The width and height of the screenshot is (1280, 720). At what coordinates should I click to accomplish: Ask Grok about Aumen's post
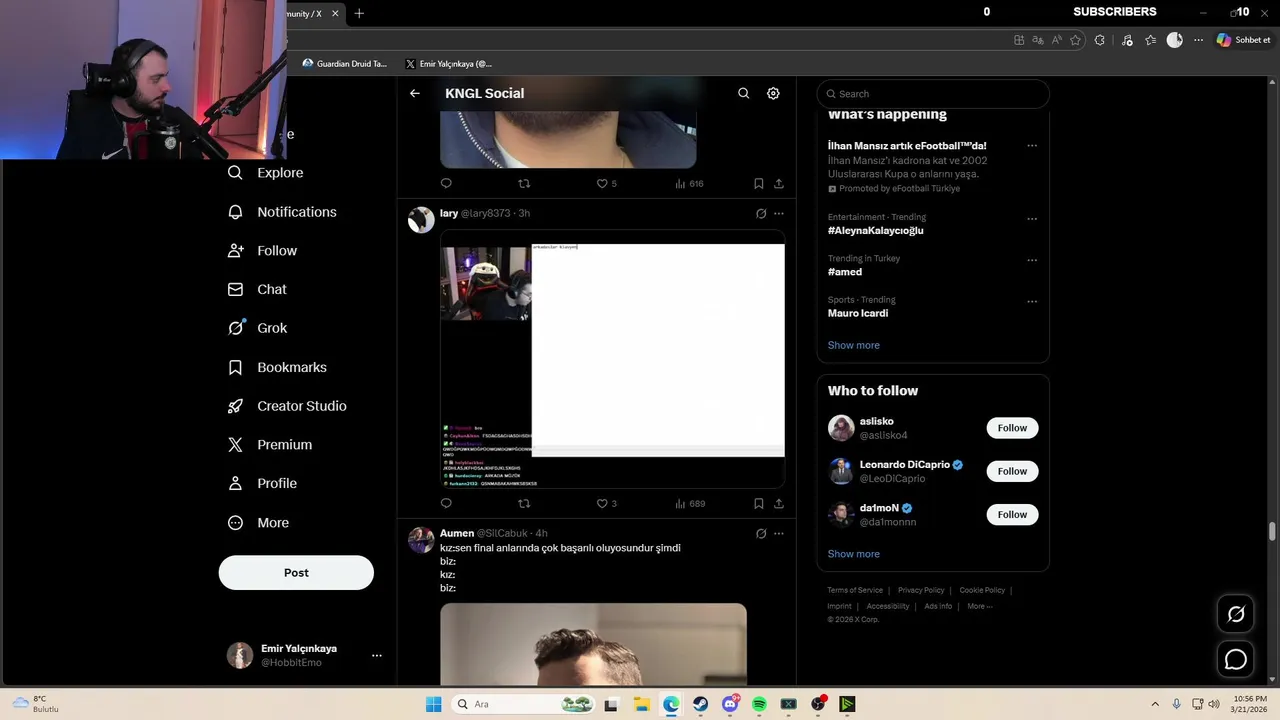tap(761, 534)
